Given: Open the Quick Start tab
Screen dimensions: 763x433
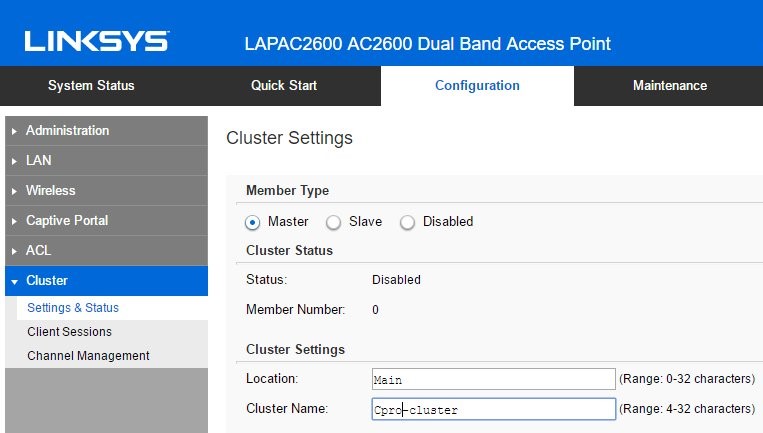Looking at the screenshot, I should pyautogui.click(x=284, y=86).
